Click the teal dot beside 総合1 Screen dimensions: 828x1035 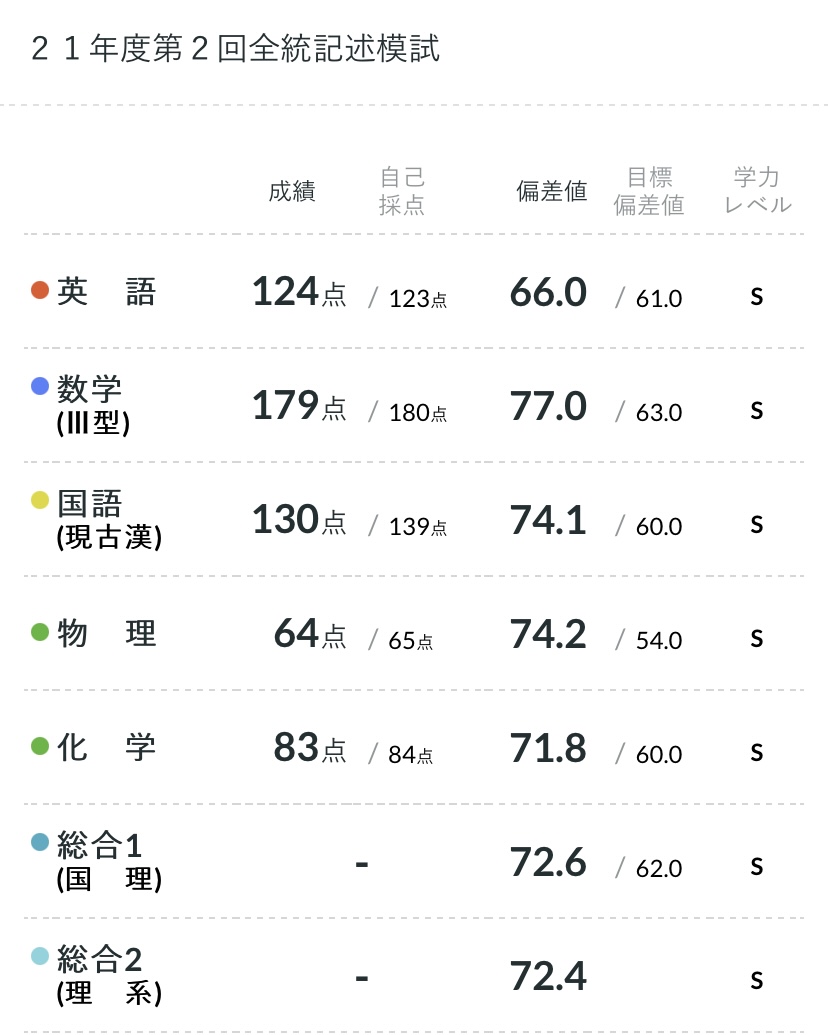(40, 842)
